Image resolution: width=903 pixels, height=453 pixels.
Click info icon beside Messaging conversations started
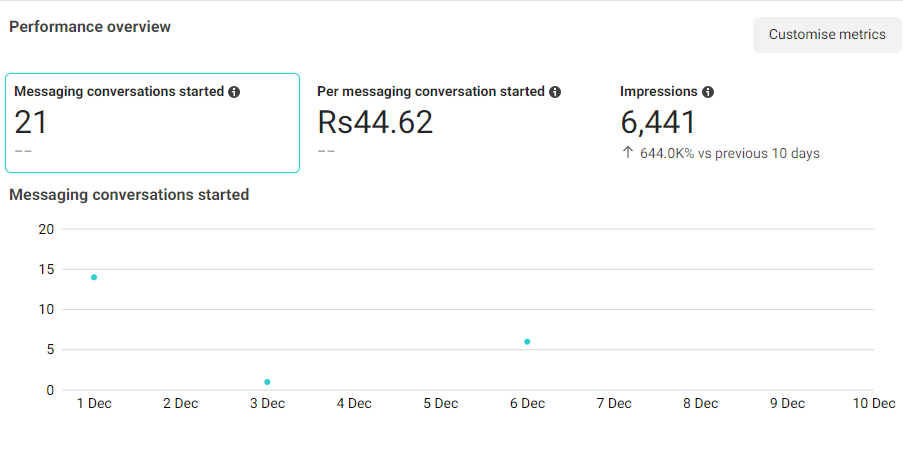pyautogui.click(x=234, y=92)
